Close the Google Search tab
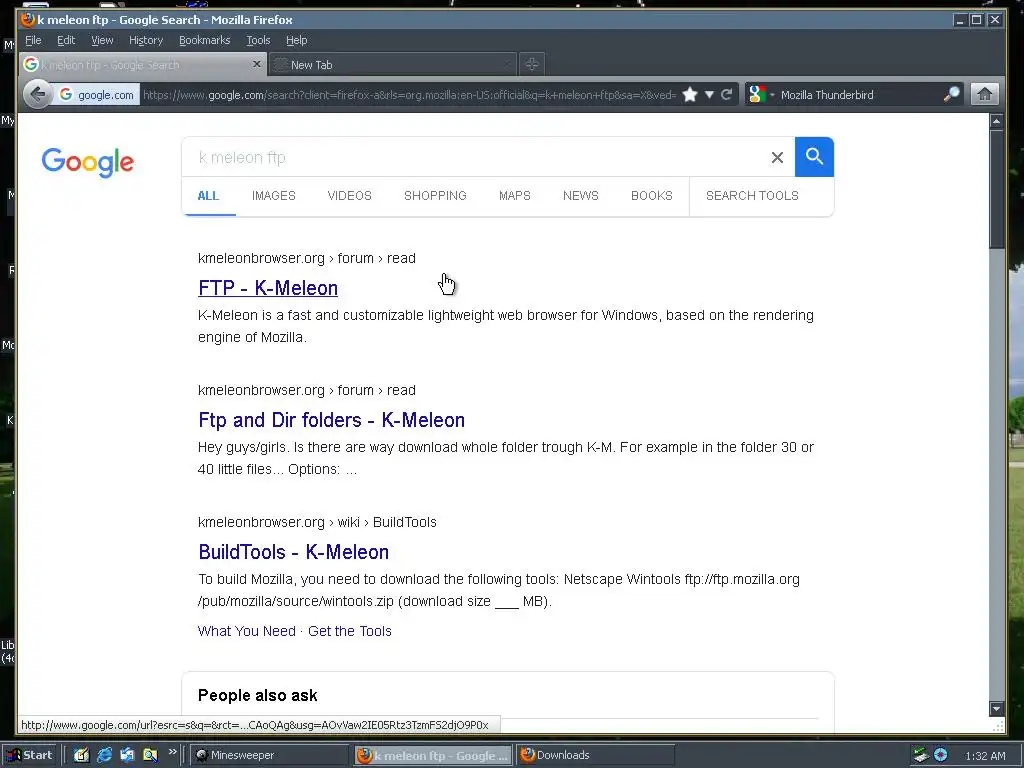Viewport: 1024px width, 768px height. (257, 64)
